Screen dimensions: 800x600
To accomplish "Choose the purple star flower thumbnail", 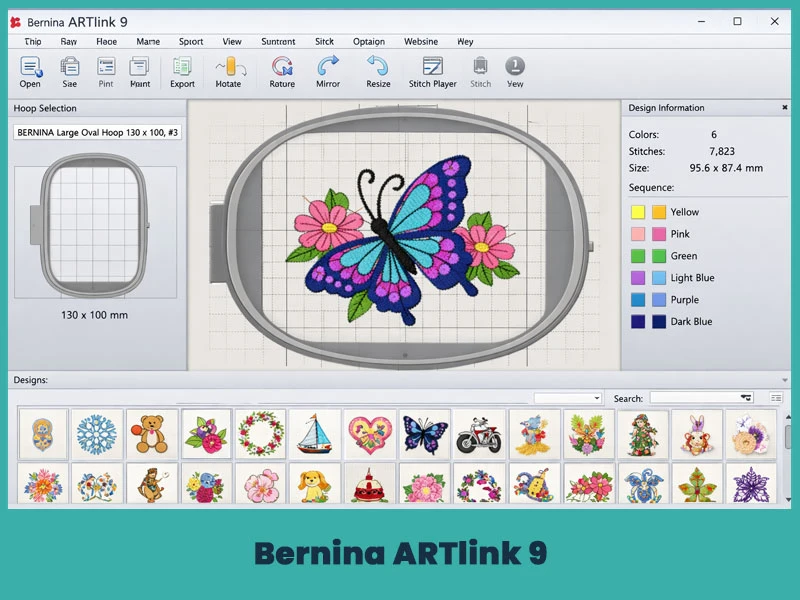I will [751, 484].
